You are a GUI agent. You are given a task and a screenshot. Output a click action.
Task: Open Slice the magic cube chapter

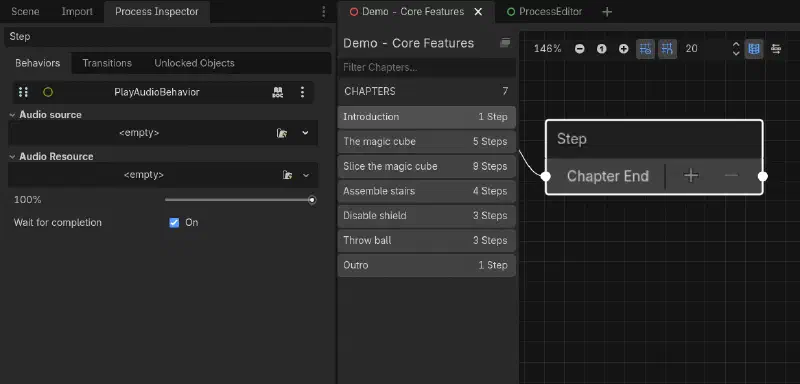427,166
